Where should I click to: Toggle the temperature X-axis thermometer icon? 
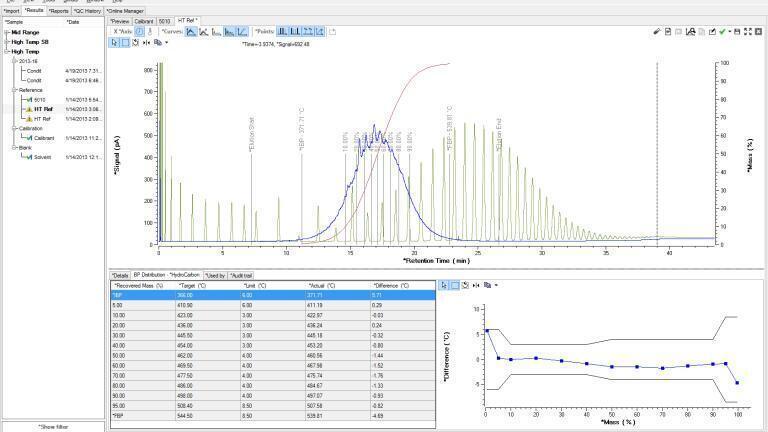click(150, 31)
